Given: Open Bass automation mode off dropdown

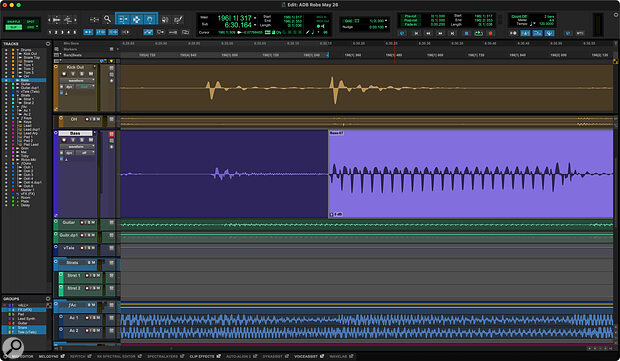Looking at the screenshot, I should [85, 153].
